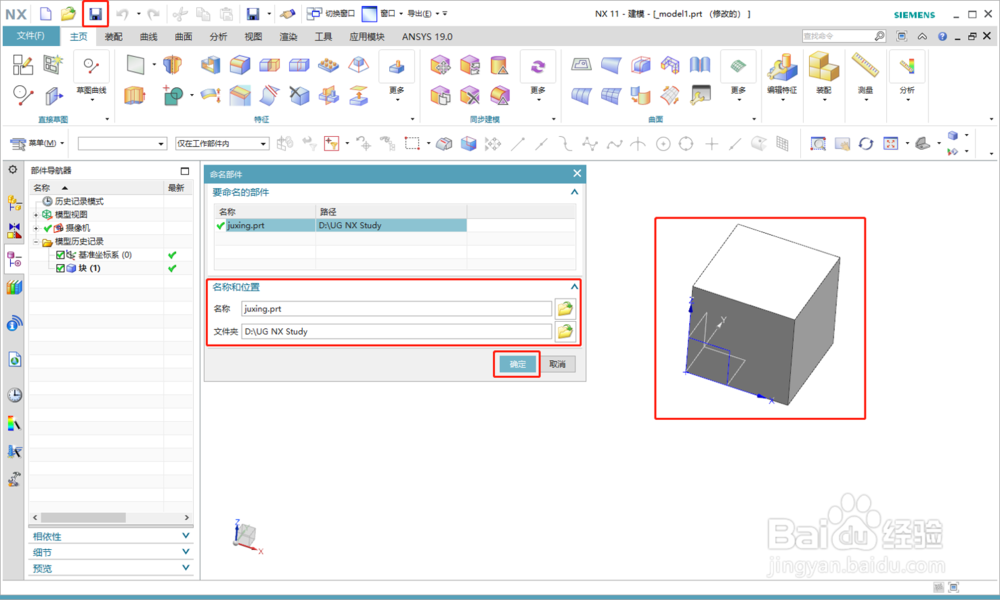Open the empty selection filter dropdown

coord(122,143)
